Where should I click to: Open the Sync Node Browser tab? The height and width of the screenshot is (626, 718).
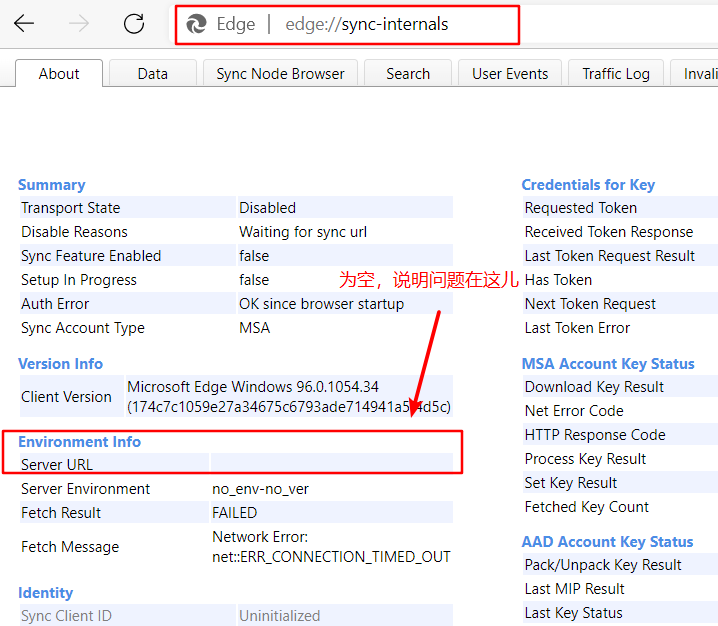(280, 73)
